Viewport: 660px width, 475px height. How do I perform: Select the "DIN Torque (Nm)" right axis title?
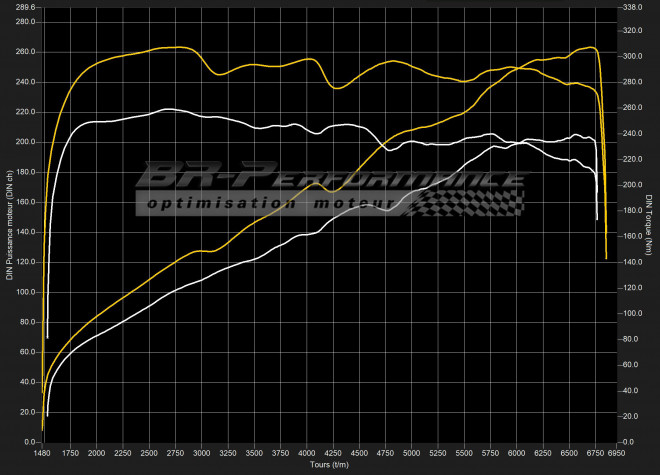(649, 225)
